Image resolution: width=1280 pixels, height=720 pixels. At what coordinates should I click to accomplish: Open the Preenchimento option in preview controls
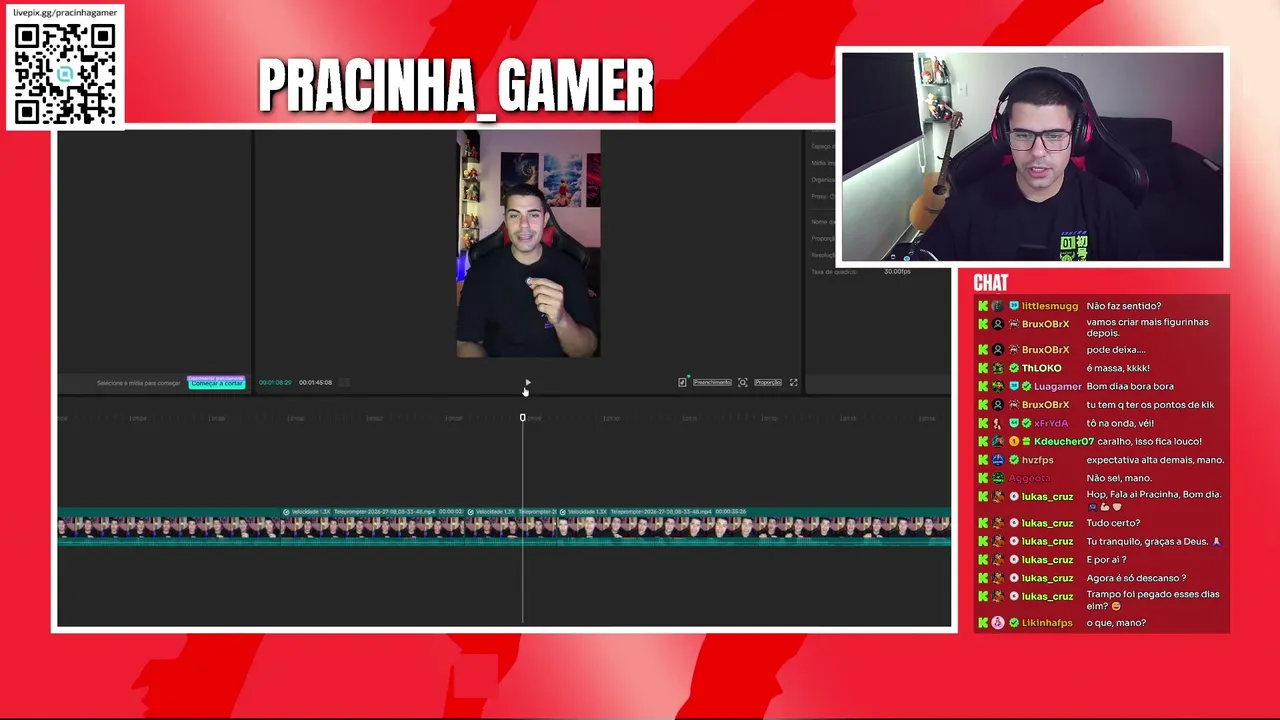(x=712, y=382)
